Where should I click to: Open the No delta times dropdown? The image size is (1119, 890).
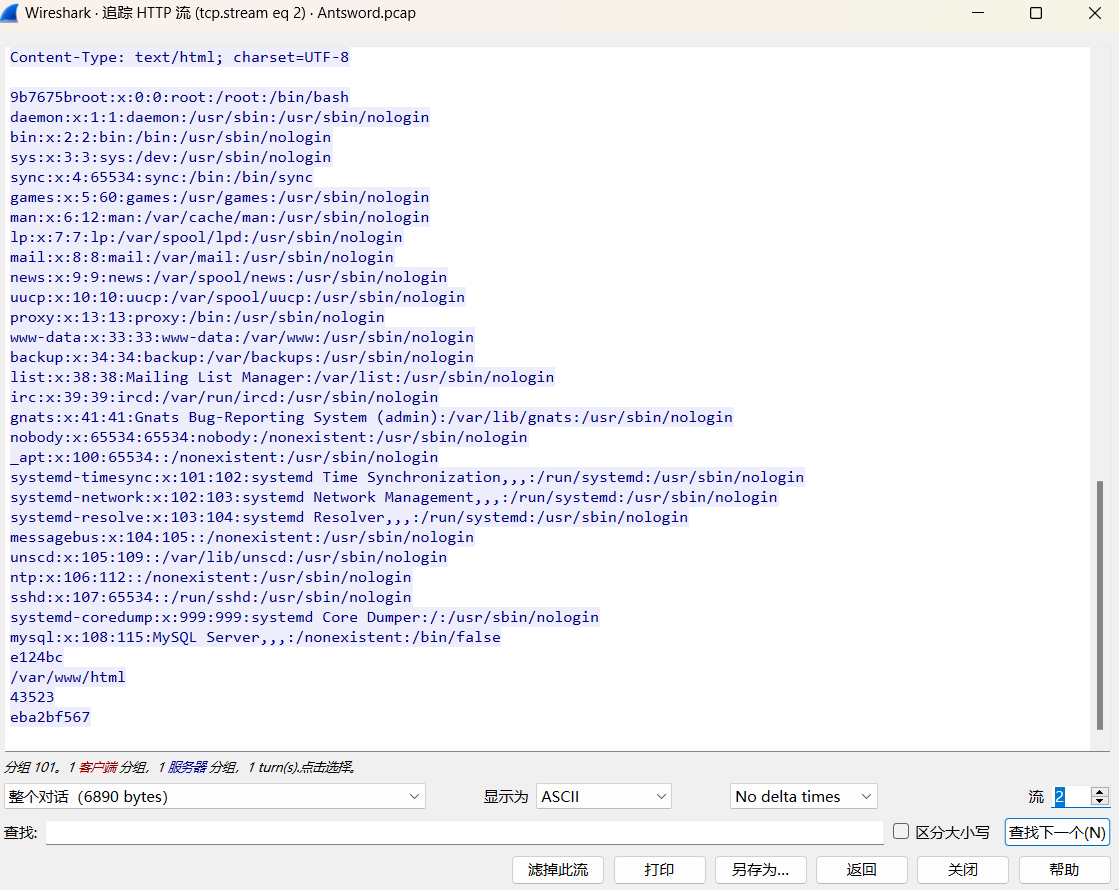point(804,796)
